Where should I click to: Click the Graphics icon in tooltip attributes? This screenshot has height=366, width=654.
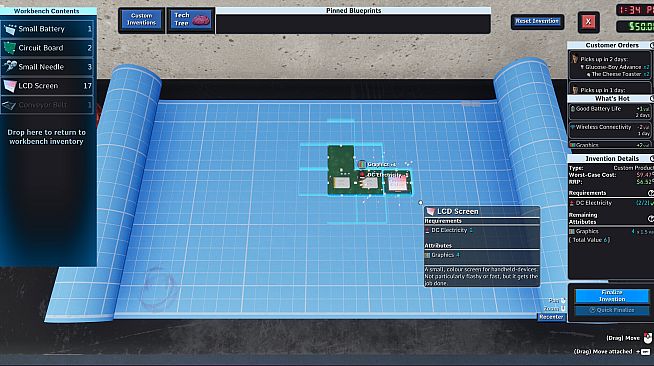click(427, 255)
